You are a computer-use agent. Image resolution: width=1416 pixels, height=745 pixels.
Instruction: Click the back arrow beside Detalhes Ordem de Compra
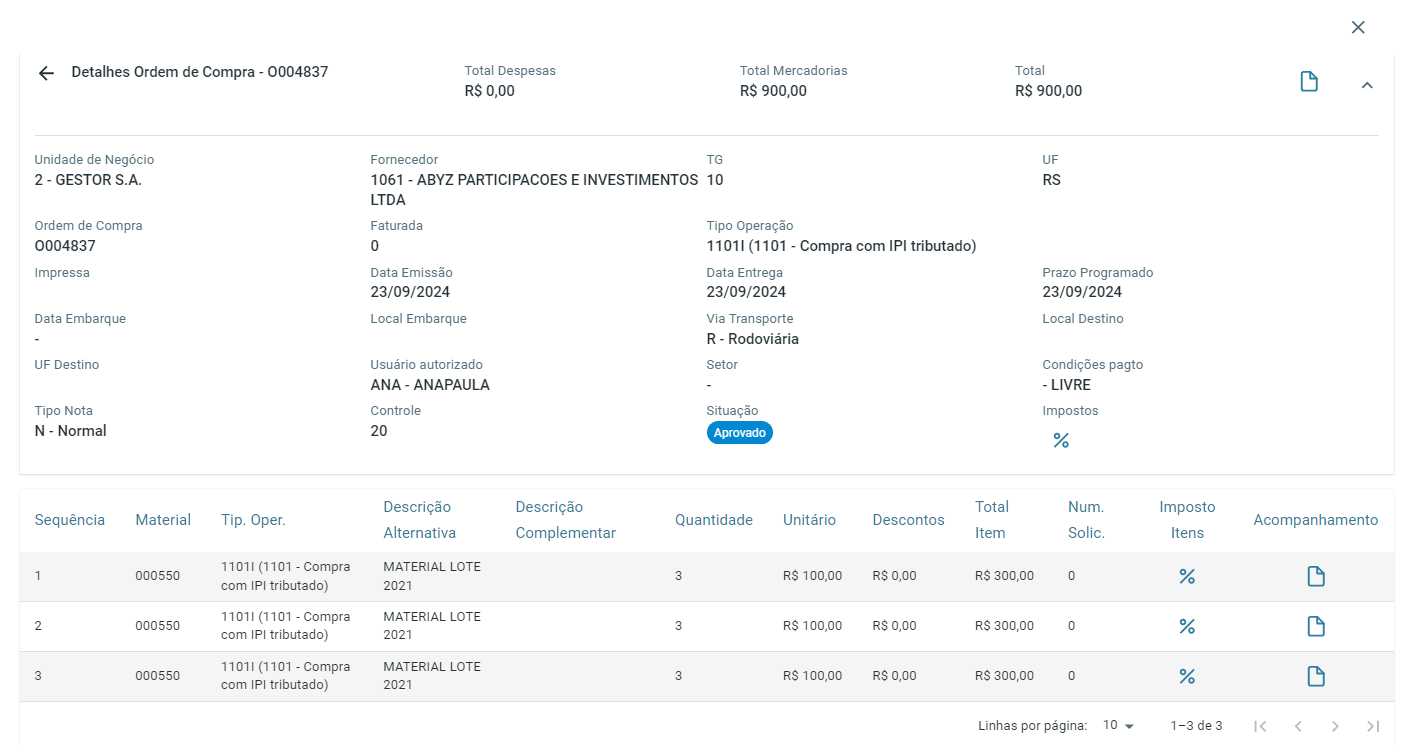click(x=46, y=73)
